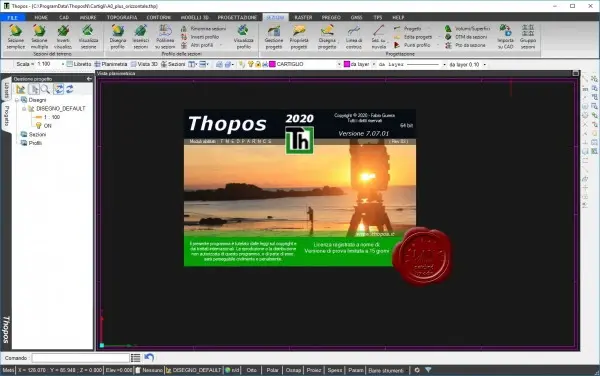
Task: Click the magenta da layer color swatch
Action: coord(347,64)
